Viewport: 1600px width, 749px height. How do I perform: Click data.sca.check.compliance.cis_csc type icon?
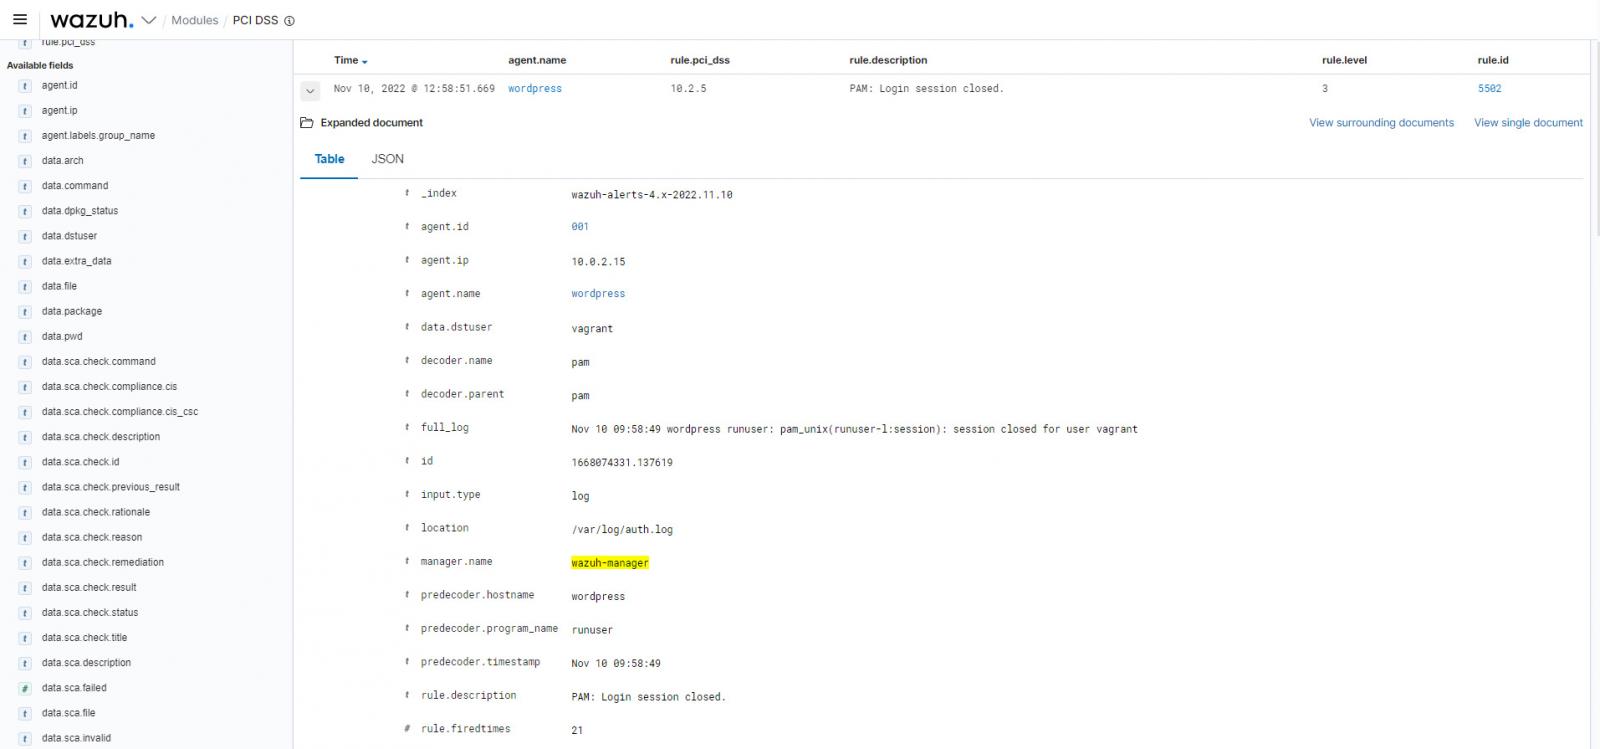(x=25, y=412)
